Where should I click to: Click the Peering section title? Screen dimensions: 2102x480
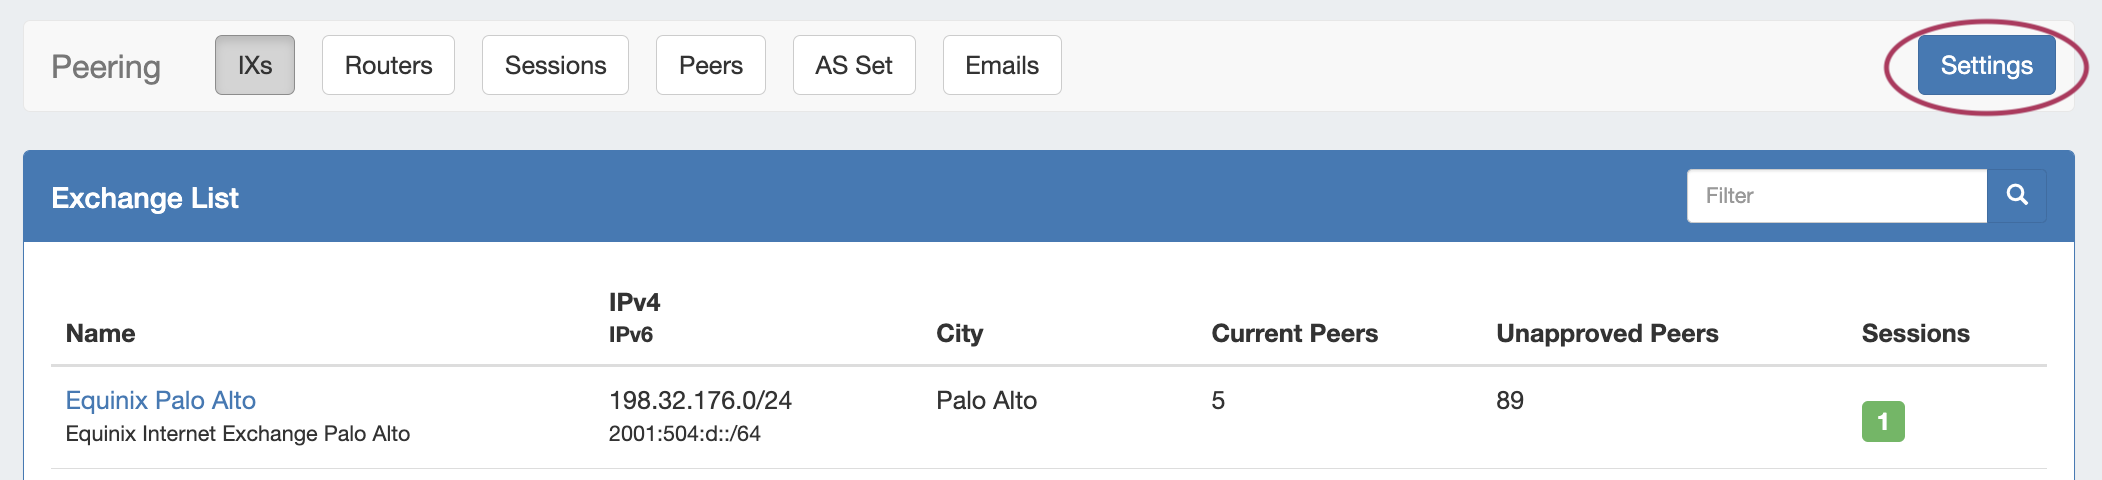pyautogui.click(x=106, y=67)
